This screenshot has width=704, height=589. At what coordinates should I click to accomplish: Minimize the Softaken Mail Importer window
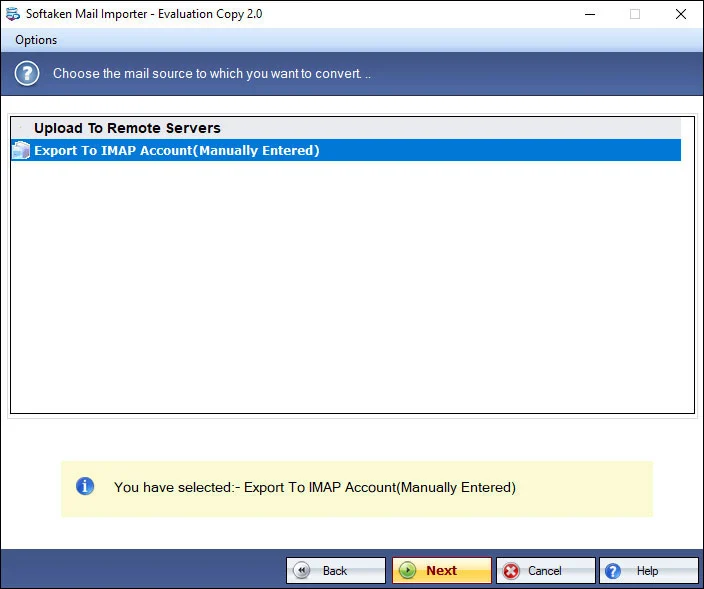(x=590, y=14)
